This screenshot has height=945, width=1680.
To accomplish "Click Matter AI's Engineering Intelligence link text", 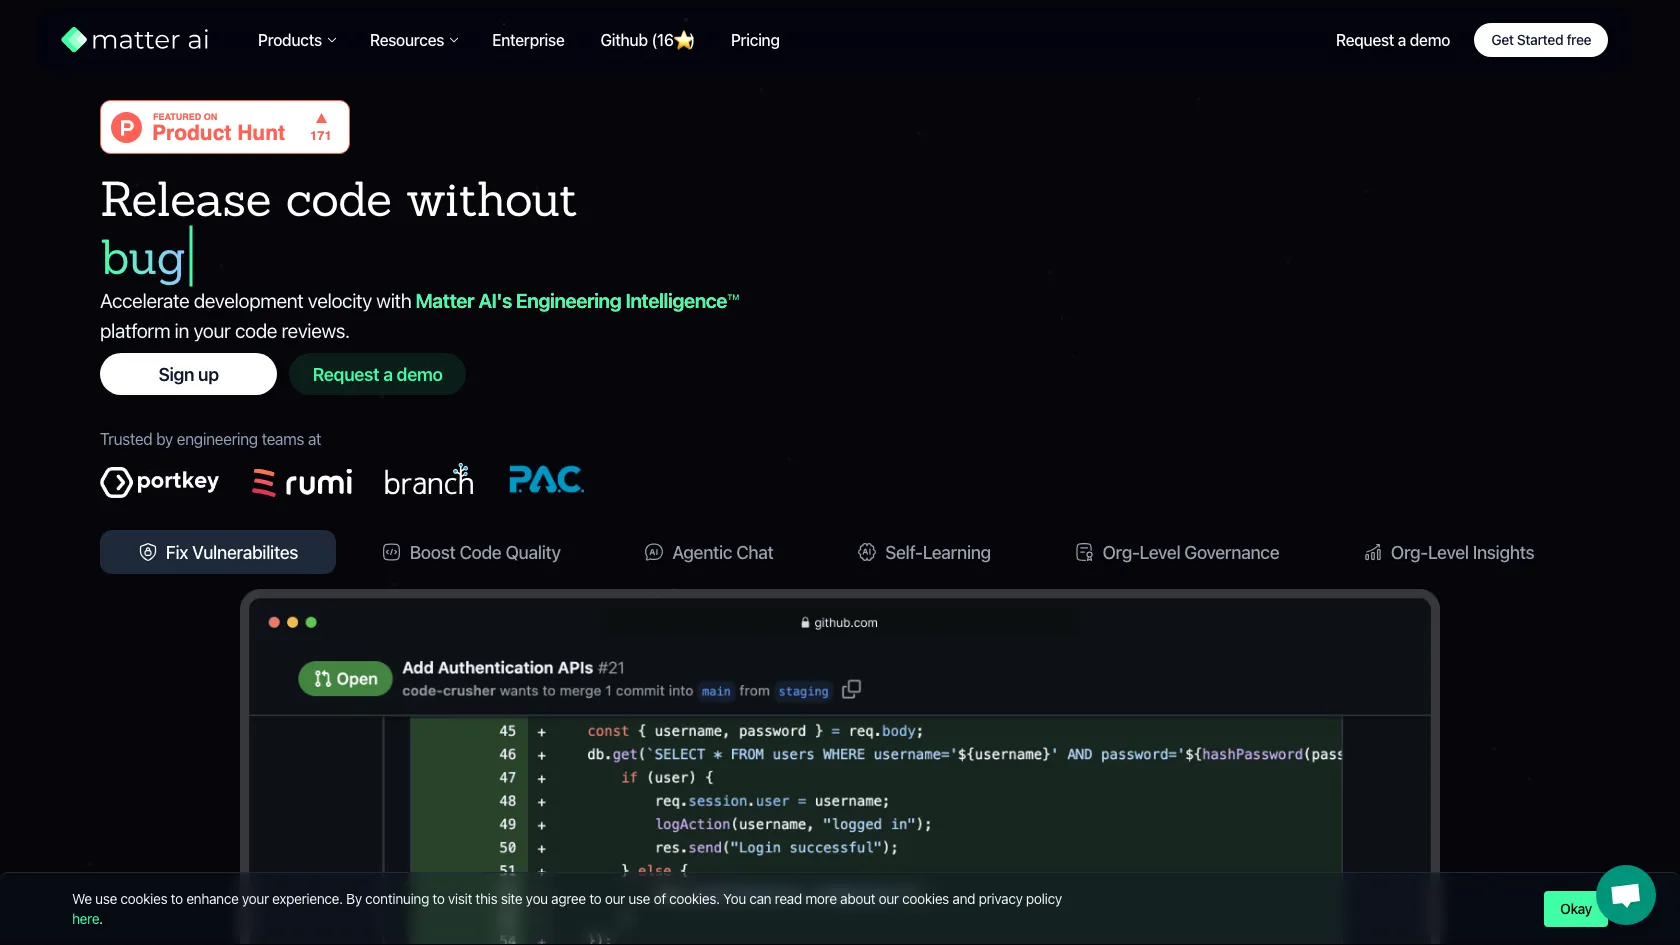I will coord(577,301).
